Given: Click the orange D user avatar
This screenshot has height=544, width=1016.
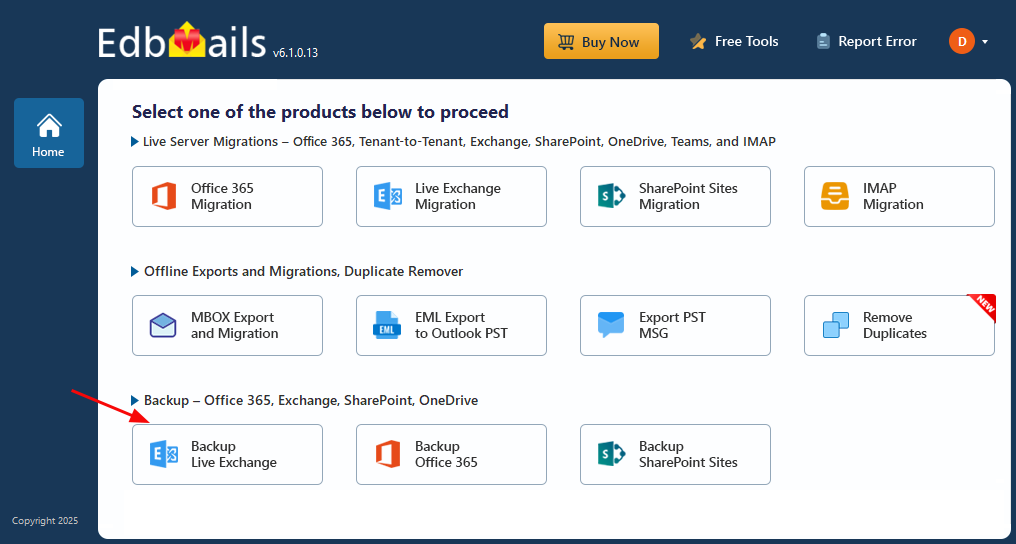Looking at the screenshot, I should (x=962, y=41).
